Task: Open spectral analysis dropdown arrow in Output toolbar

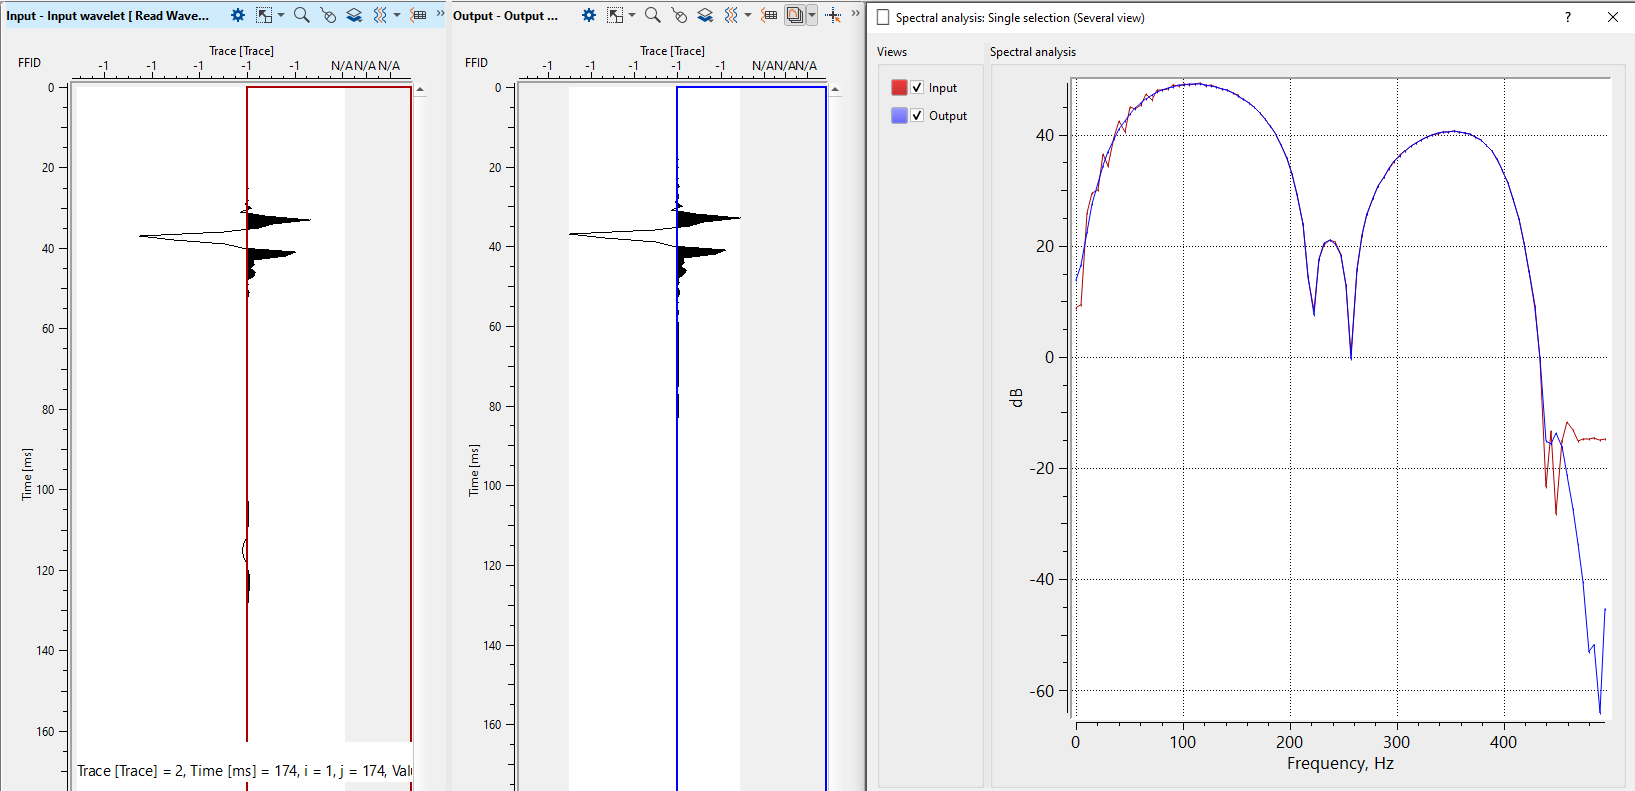Action: click(x=812, y=15)
